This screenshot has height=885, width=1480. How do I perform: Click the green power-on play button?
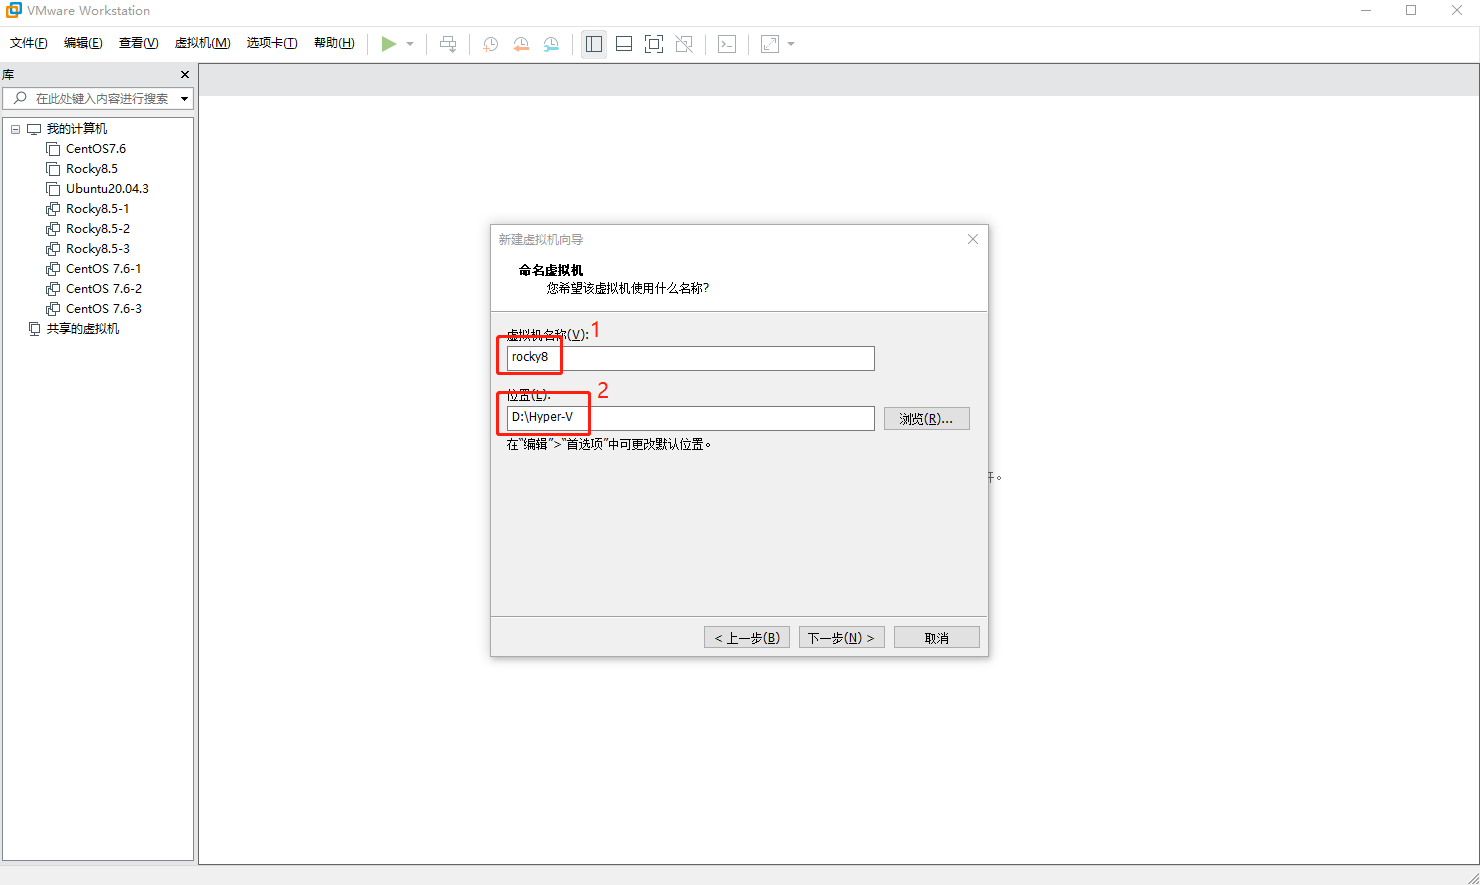point(389,44)
